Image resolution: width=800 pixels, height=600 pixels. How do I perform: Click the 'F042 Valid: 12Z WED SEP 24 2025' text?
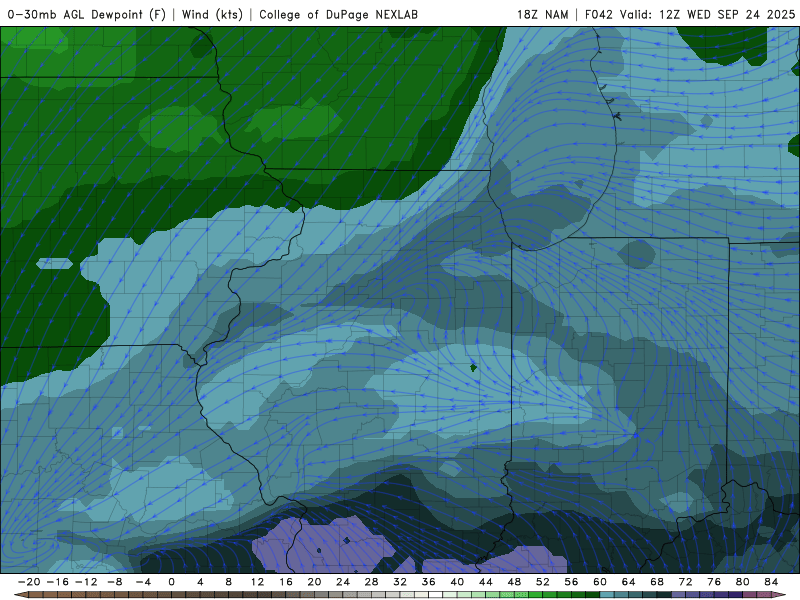pyautogui.click(x=690, y=14)
